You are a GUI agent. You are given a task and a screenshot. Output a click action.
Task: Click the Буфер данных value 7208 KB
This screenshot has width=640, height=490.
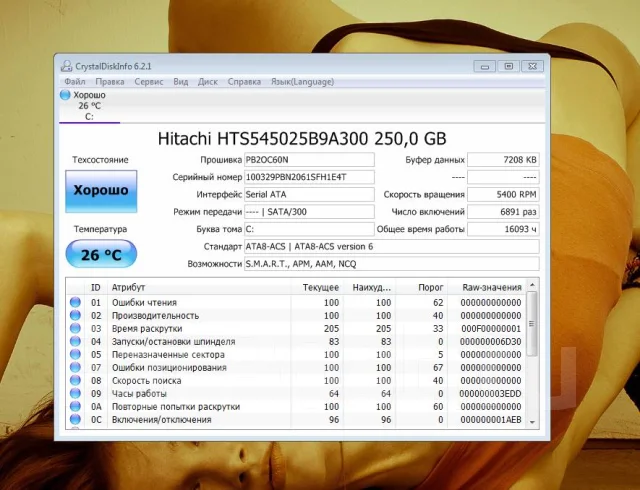pos(503,160)
